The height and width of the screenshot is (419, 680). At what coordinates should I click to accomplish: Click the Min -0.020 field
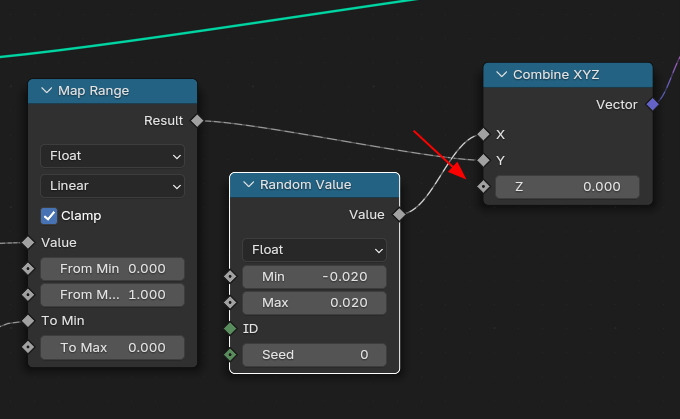tap(314, 277)
